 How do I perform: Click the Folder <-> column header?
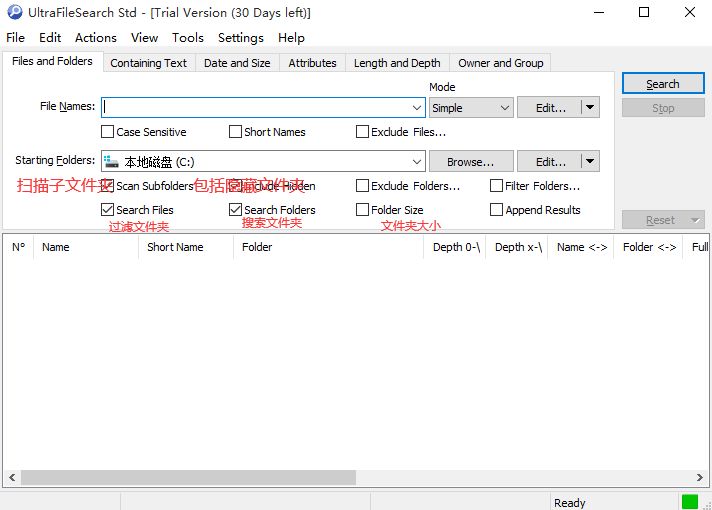tap(648, 247)
